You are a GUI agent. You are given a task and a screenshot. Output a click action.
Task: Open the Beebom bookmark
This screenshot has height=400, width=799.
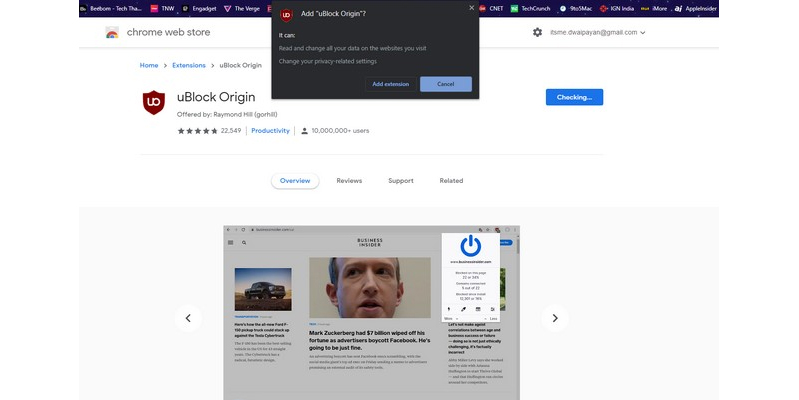coord(111,8)
